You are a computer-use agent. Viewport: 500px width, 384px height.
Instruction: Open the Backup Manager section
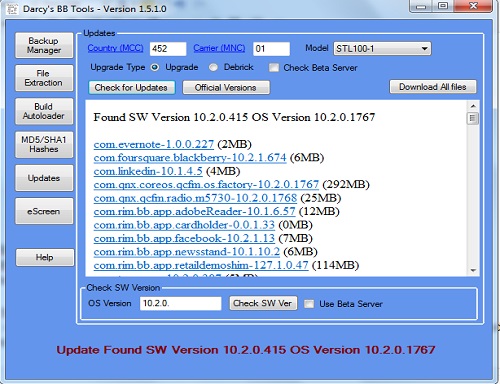click(x=44, y=45)
